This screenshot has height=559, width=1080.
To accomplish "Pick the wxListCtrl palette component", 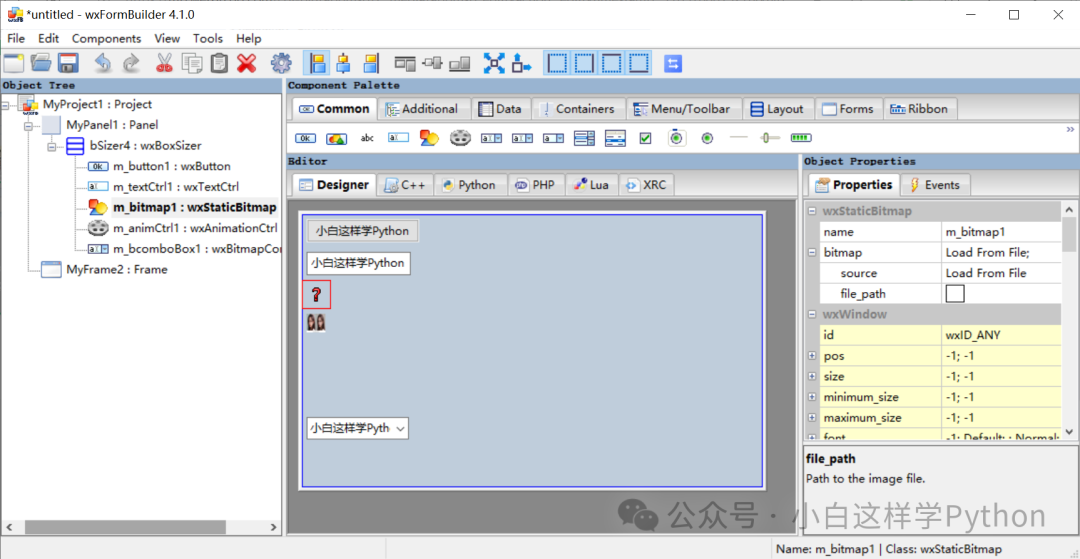I will click(615, 138).
